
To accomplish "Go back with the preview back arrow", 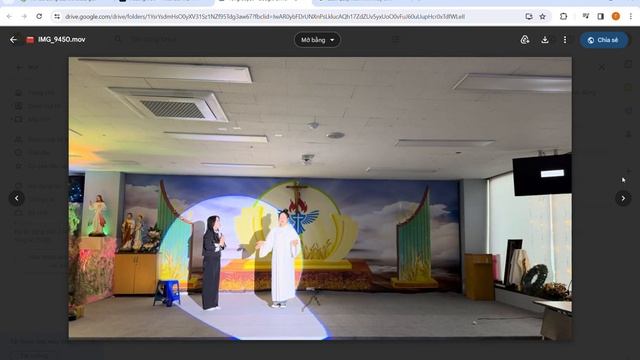I will pyautogui.click(x=13, y=40).
